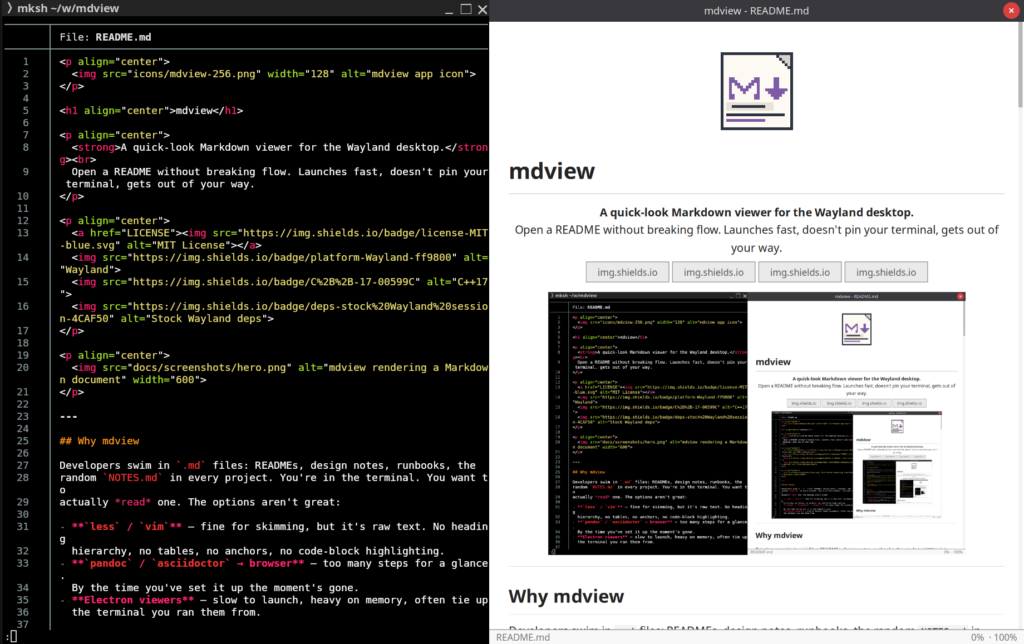
Task: Click the 'mksh ~/w/mdview' terminal title
Action: 68,8
